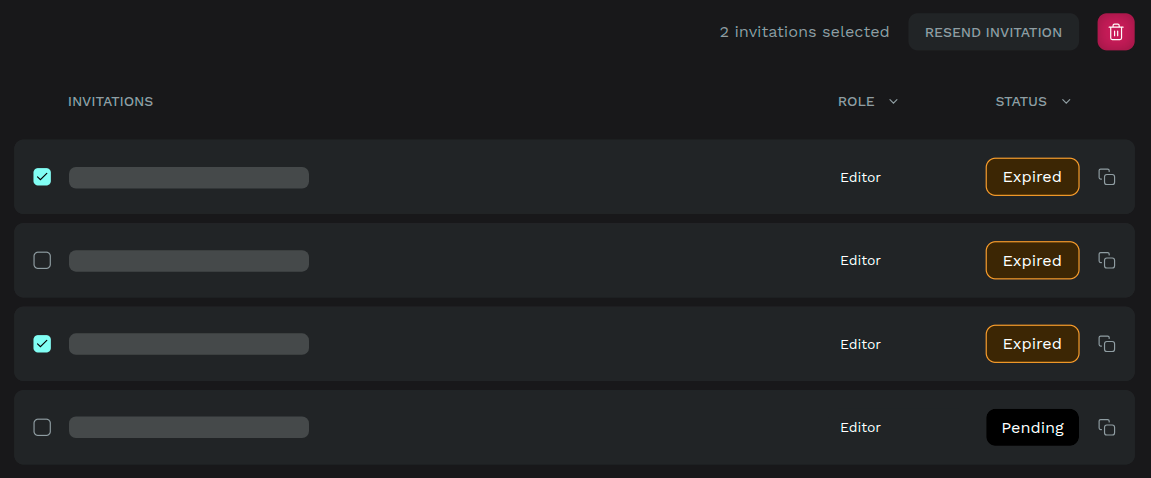Image resolution: width=1151 pixels, height=478 pixels.
Task: Click the Invitations column header
Action: pyautogui.click(x=110, y=101)
